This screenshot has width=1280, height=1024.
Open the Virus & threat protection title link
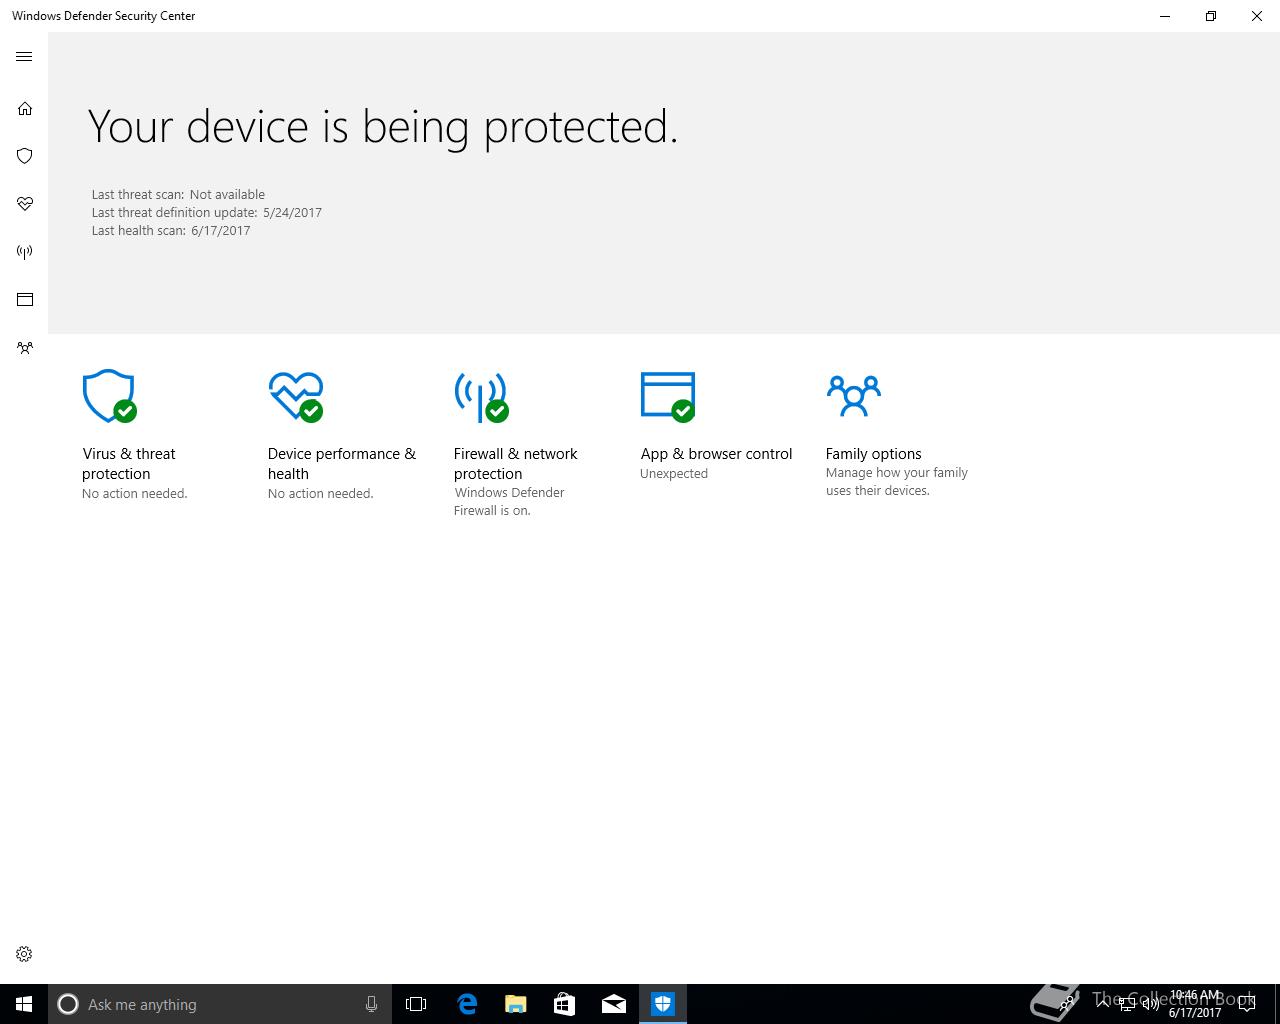click(129, 464)
